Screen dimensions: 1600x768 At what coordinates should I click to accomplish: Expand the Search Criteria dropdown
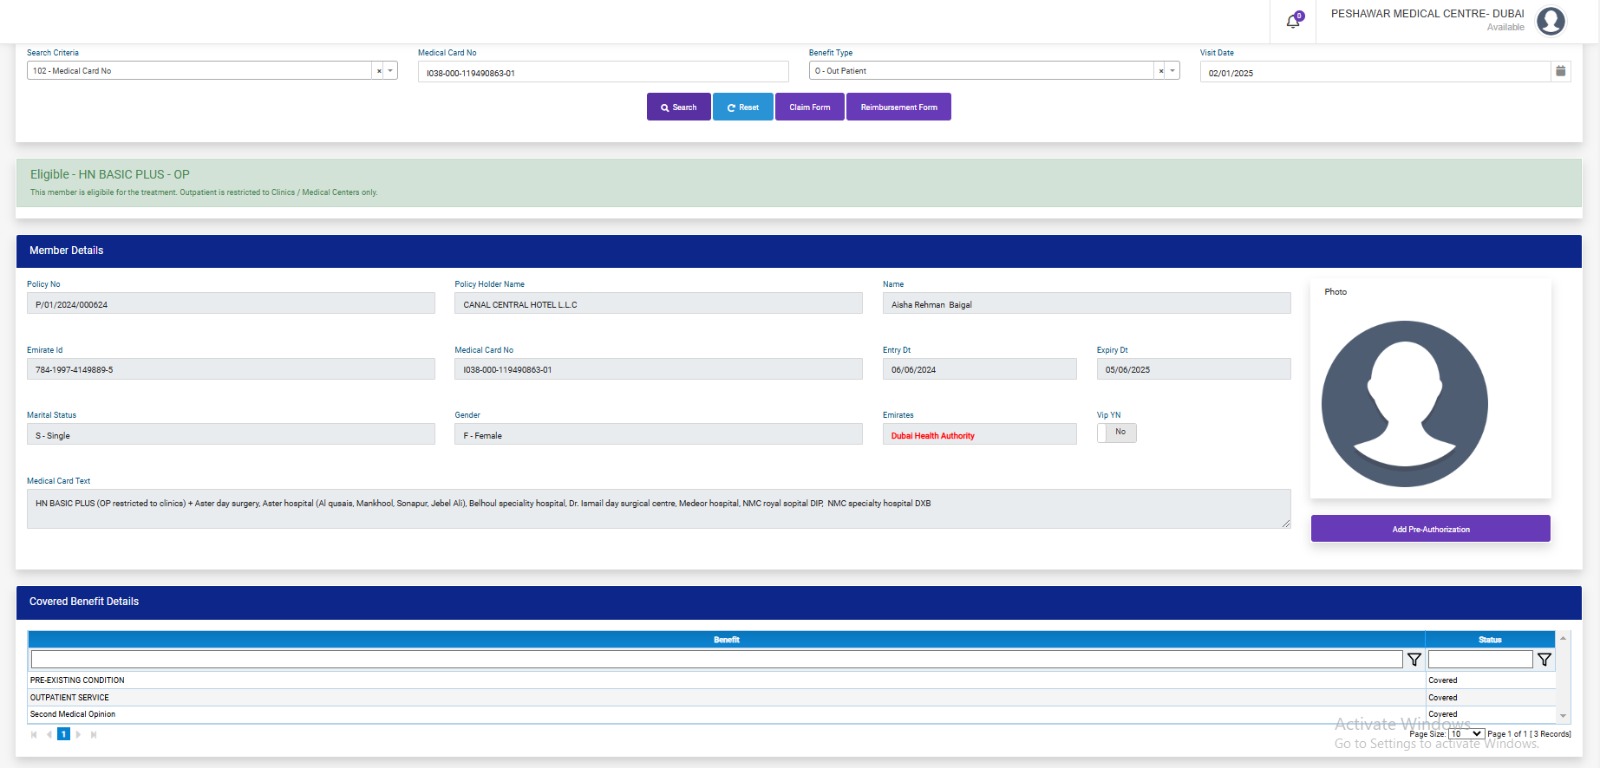[x=391, y=71]
